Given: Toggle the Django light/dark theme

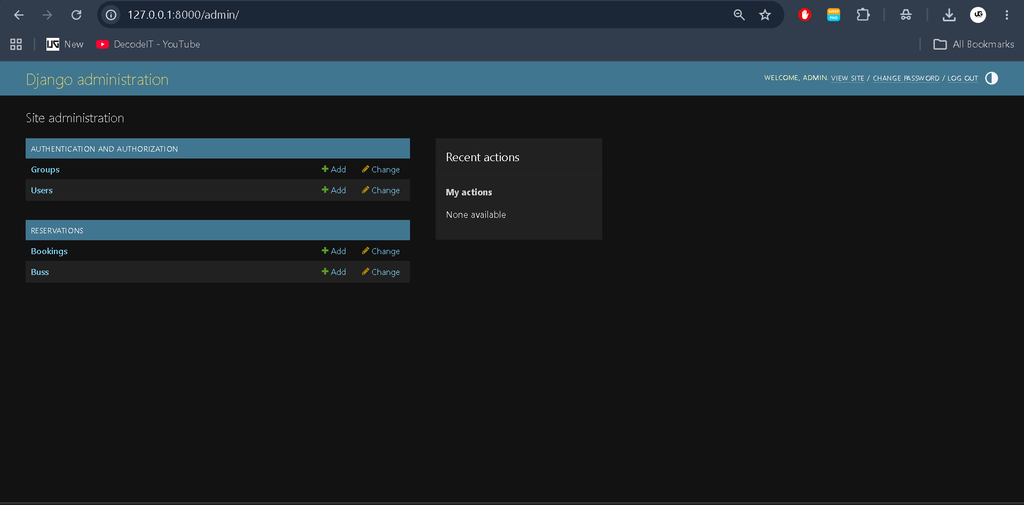Looking at the screenshot, I should coord(991,78).
